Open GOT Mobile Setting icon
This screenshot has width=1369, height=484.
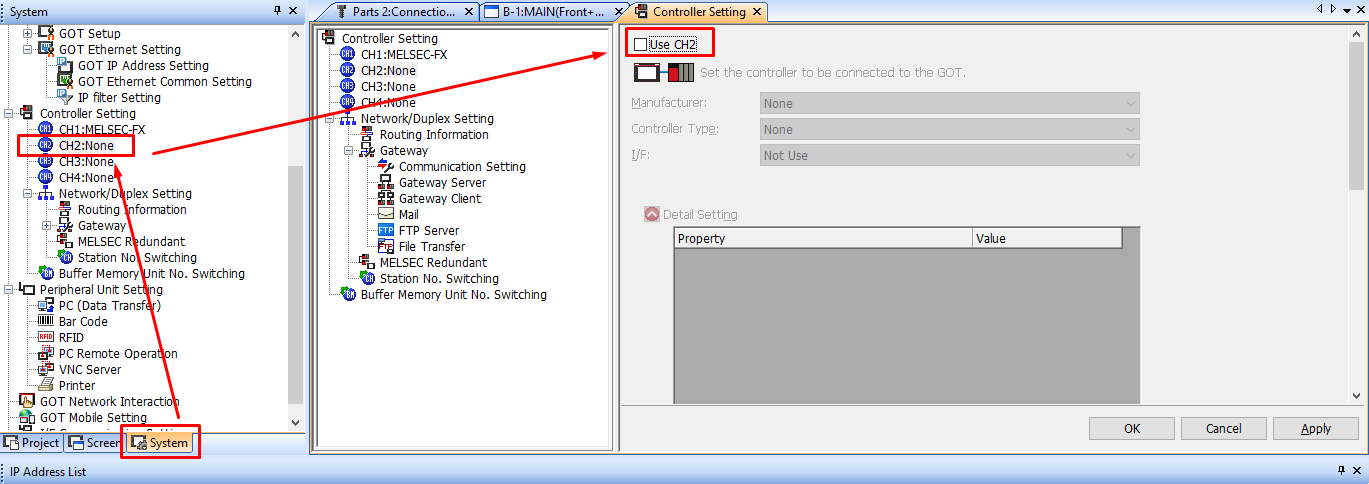pyautogui.click(x=27, y=418)
